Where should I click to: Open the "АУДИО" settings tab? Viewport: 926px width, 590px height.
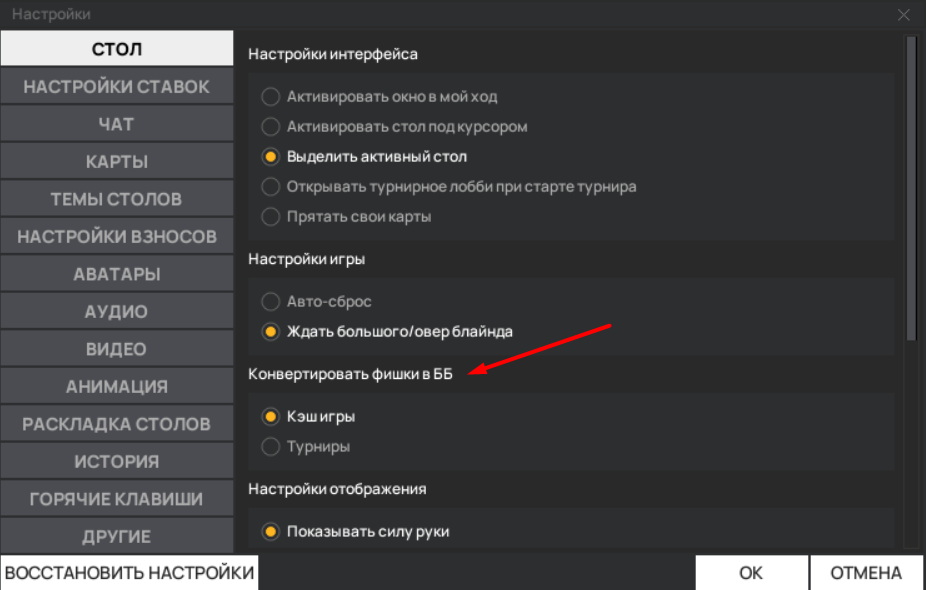tap(117, 312)
